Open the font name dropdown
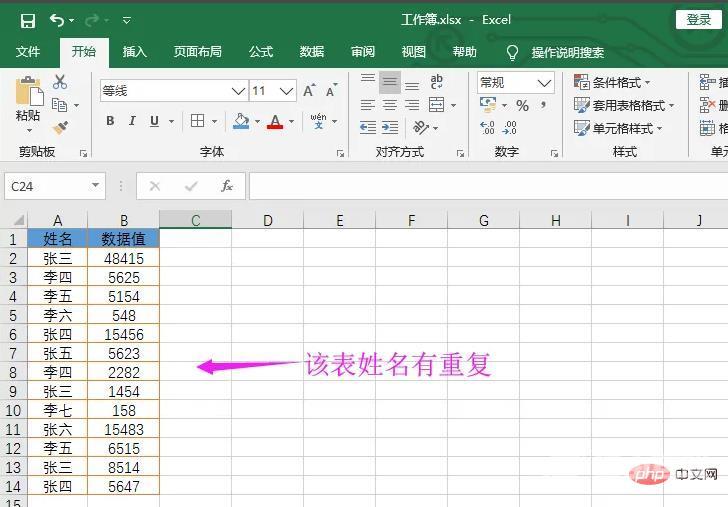The height and width of the screenshot is (507, 728). point(238,91)
